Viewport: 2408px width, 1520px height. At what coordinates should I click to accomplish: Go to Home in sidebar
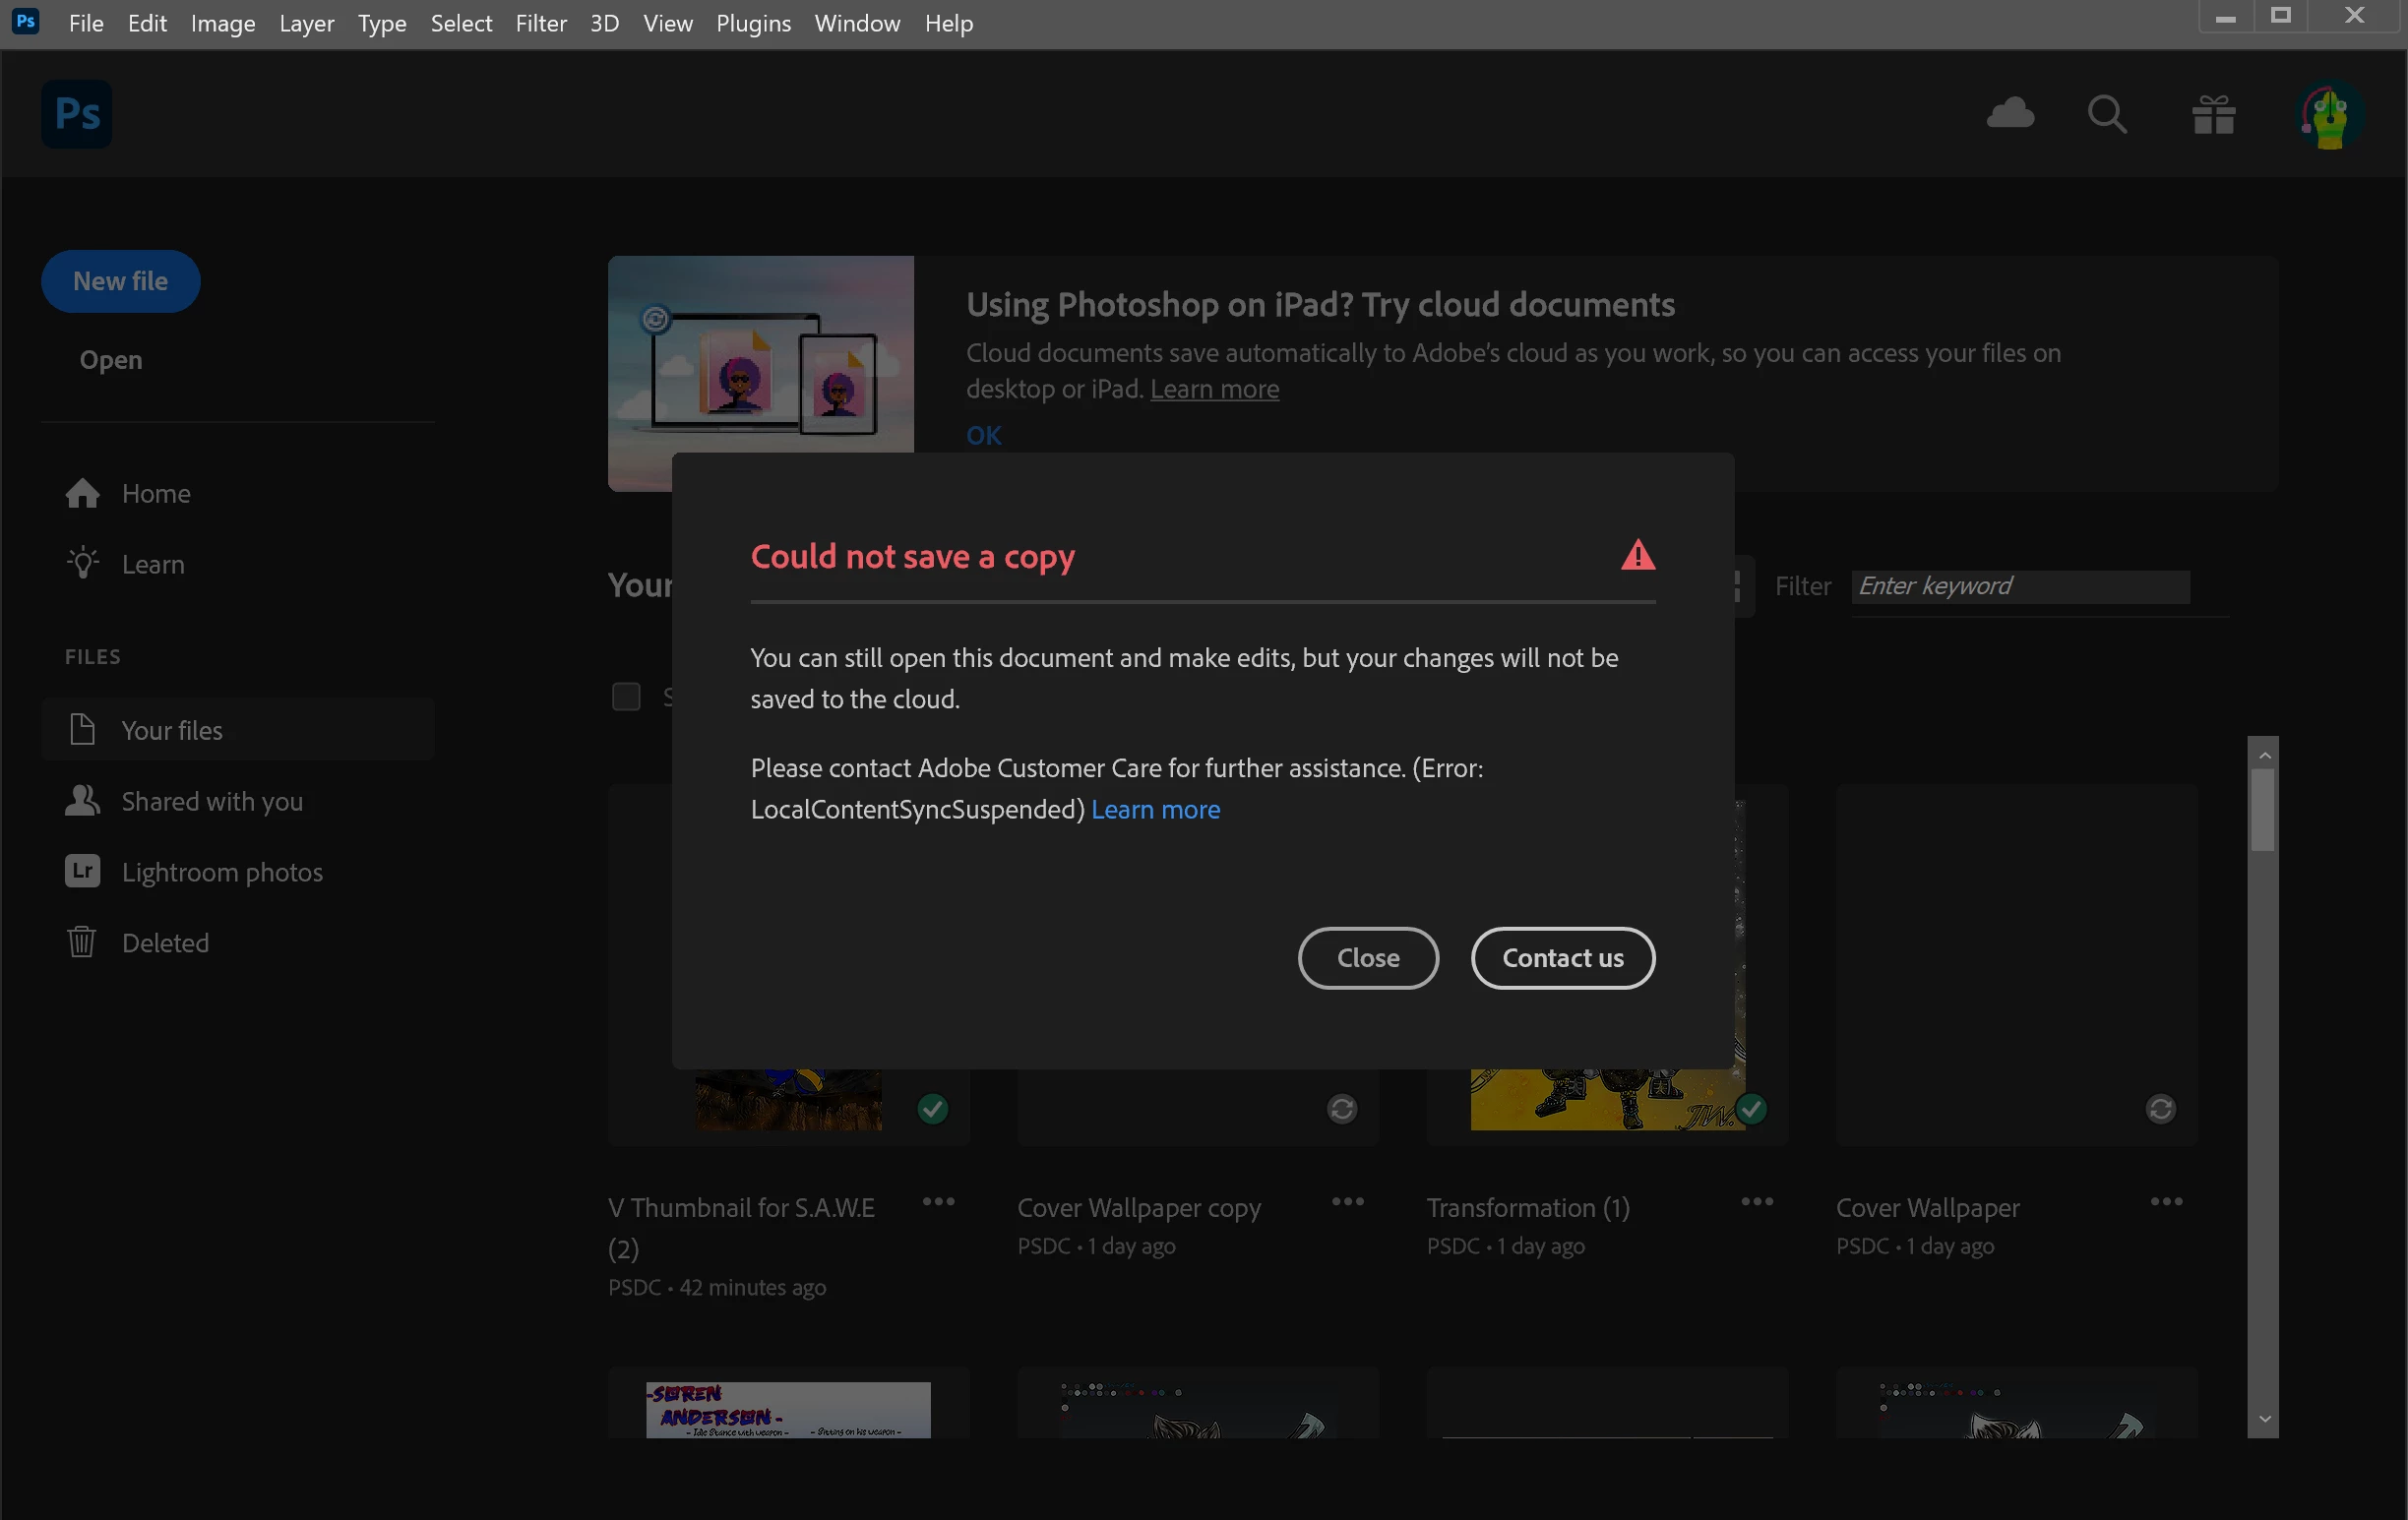[x=155, y=494]
